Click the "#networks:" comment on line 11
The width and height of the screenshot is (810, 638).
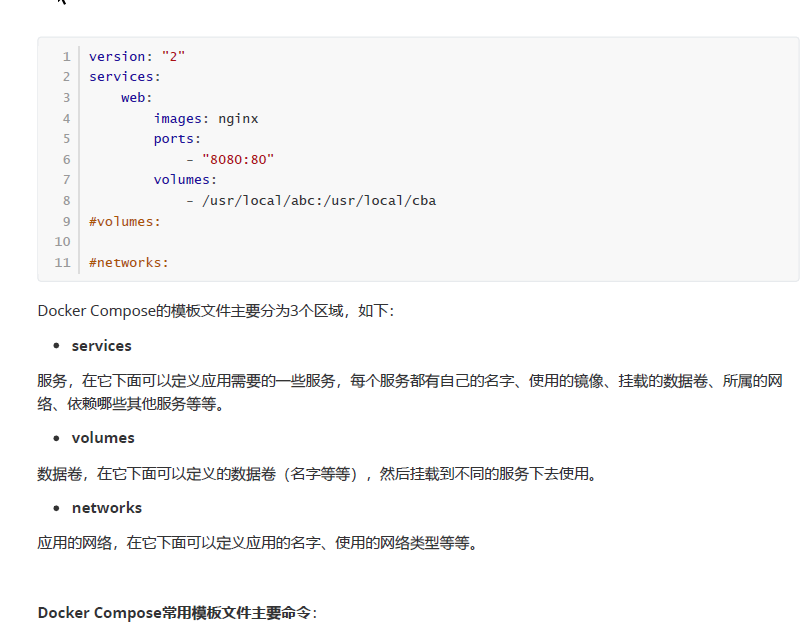tap(129, 262)
